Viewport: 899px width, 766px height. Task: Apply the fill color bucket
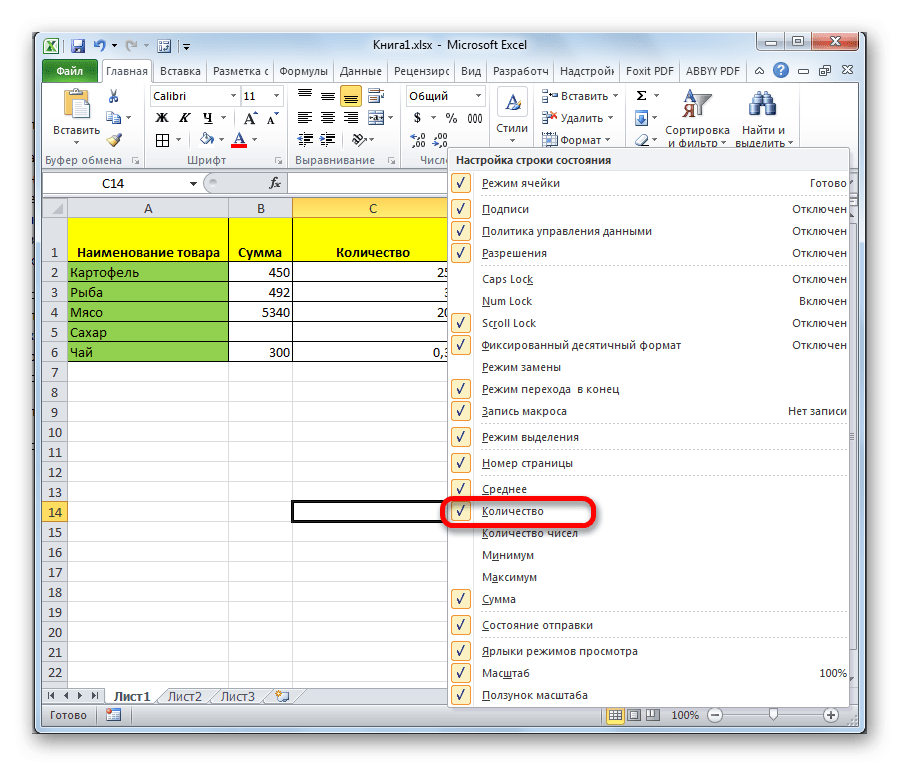coord(206,139)
